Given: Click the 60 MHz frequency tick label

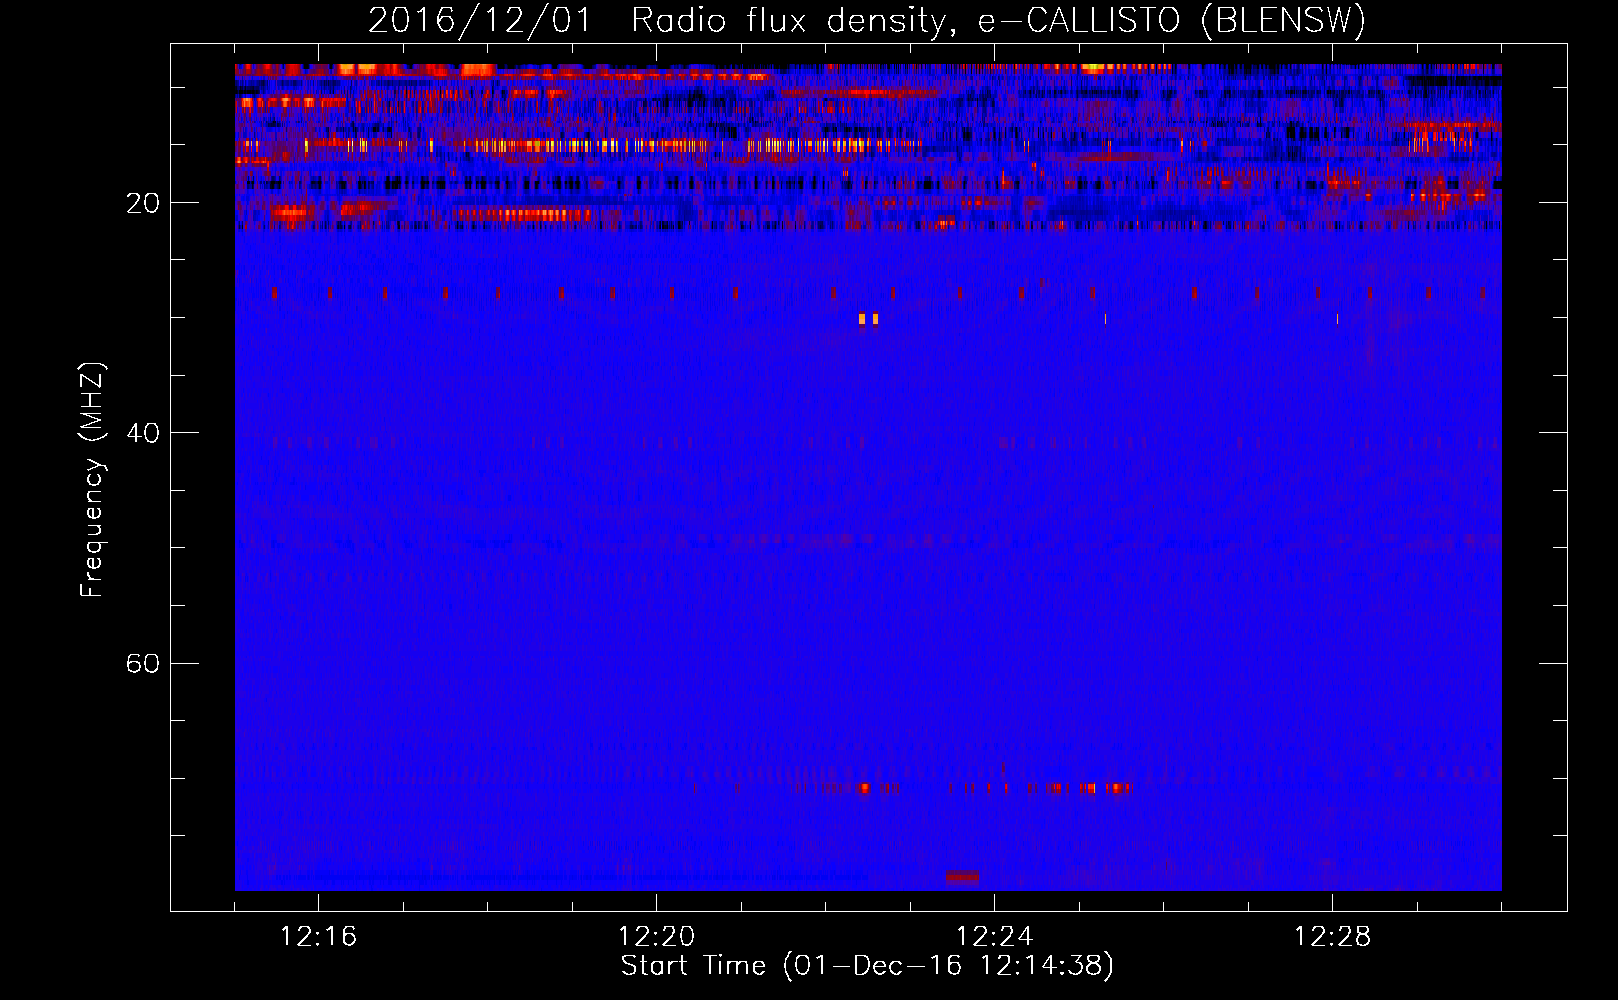Looking at the screenshot, I should (x=143, y=663).
